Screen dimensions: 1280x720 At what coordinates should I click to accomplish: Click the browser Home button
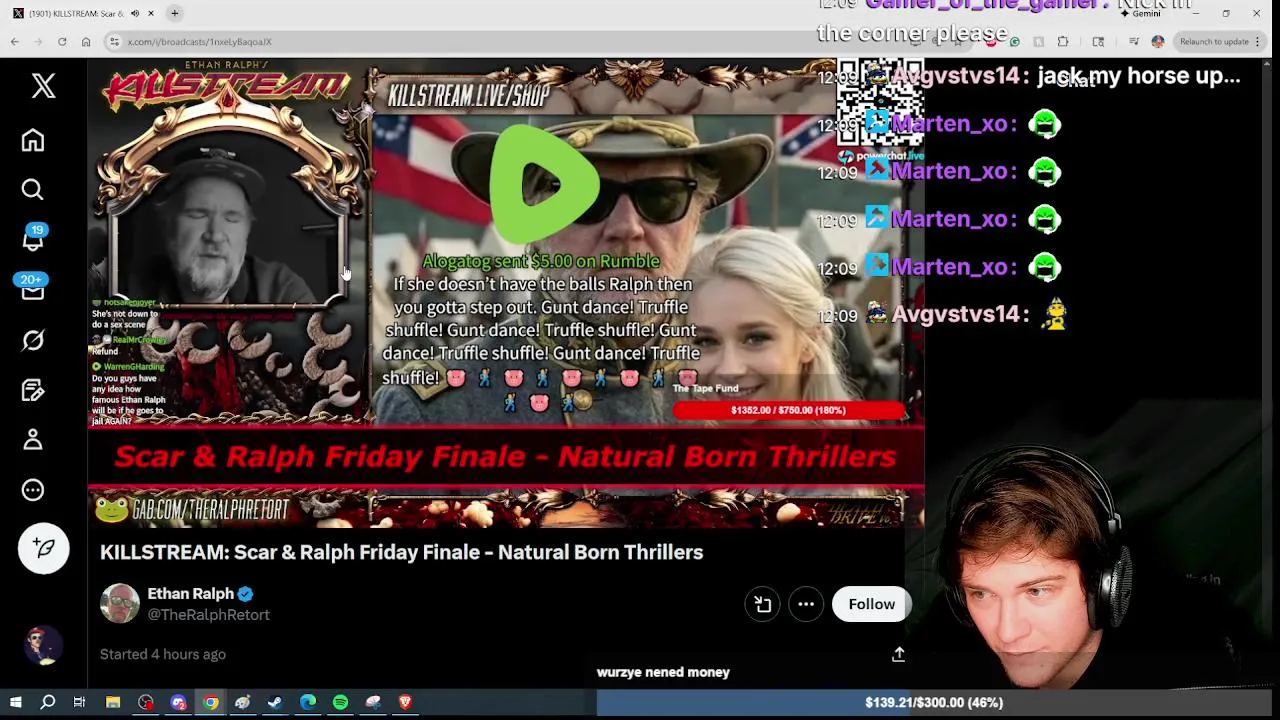86,42
